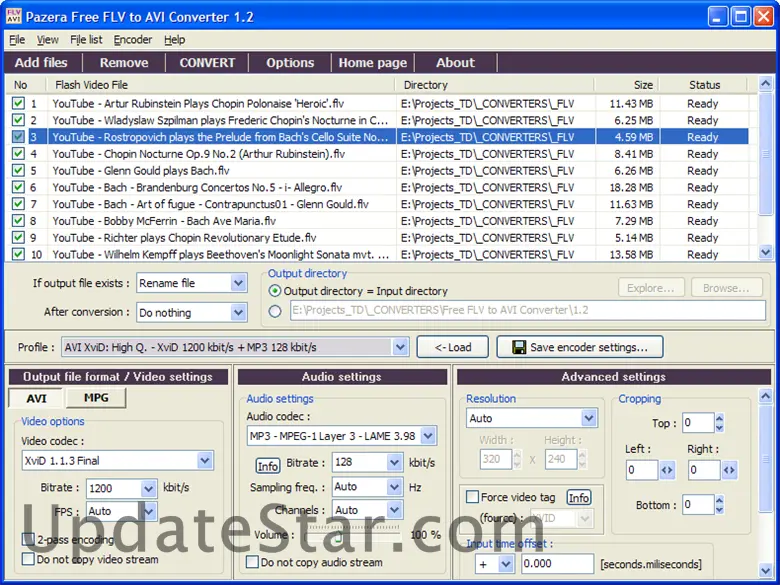Enable 2-pass encoding

click(x=28, y=539)
